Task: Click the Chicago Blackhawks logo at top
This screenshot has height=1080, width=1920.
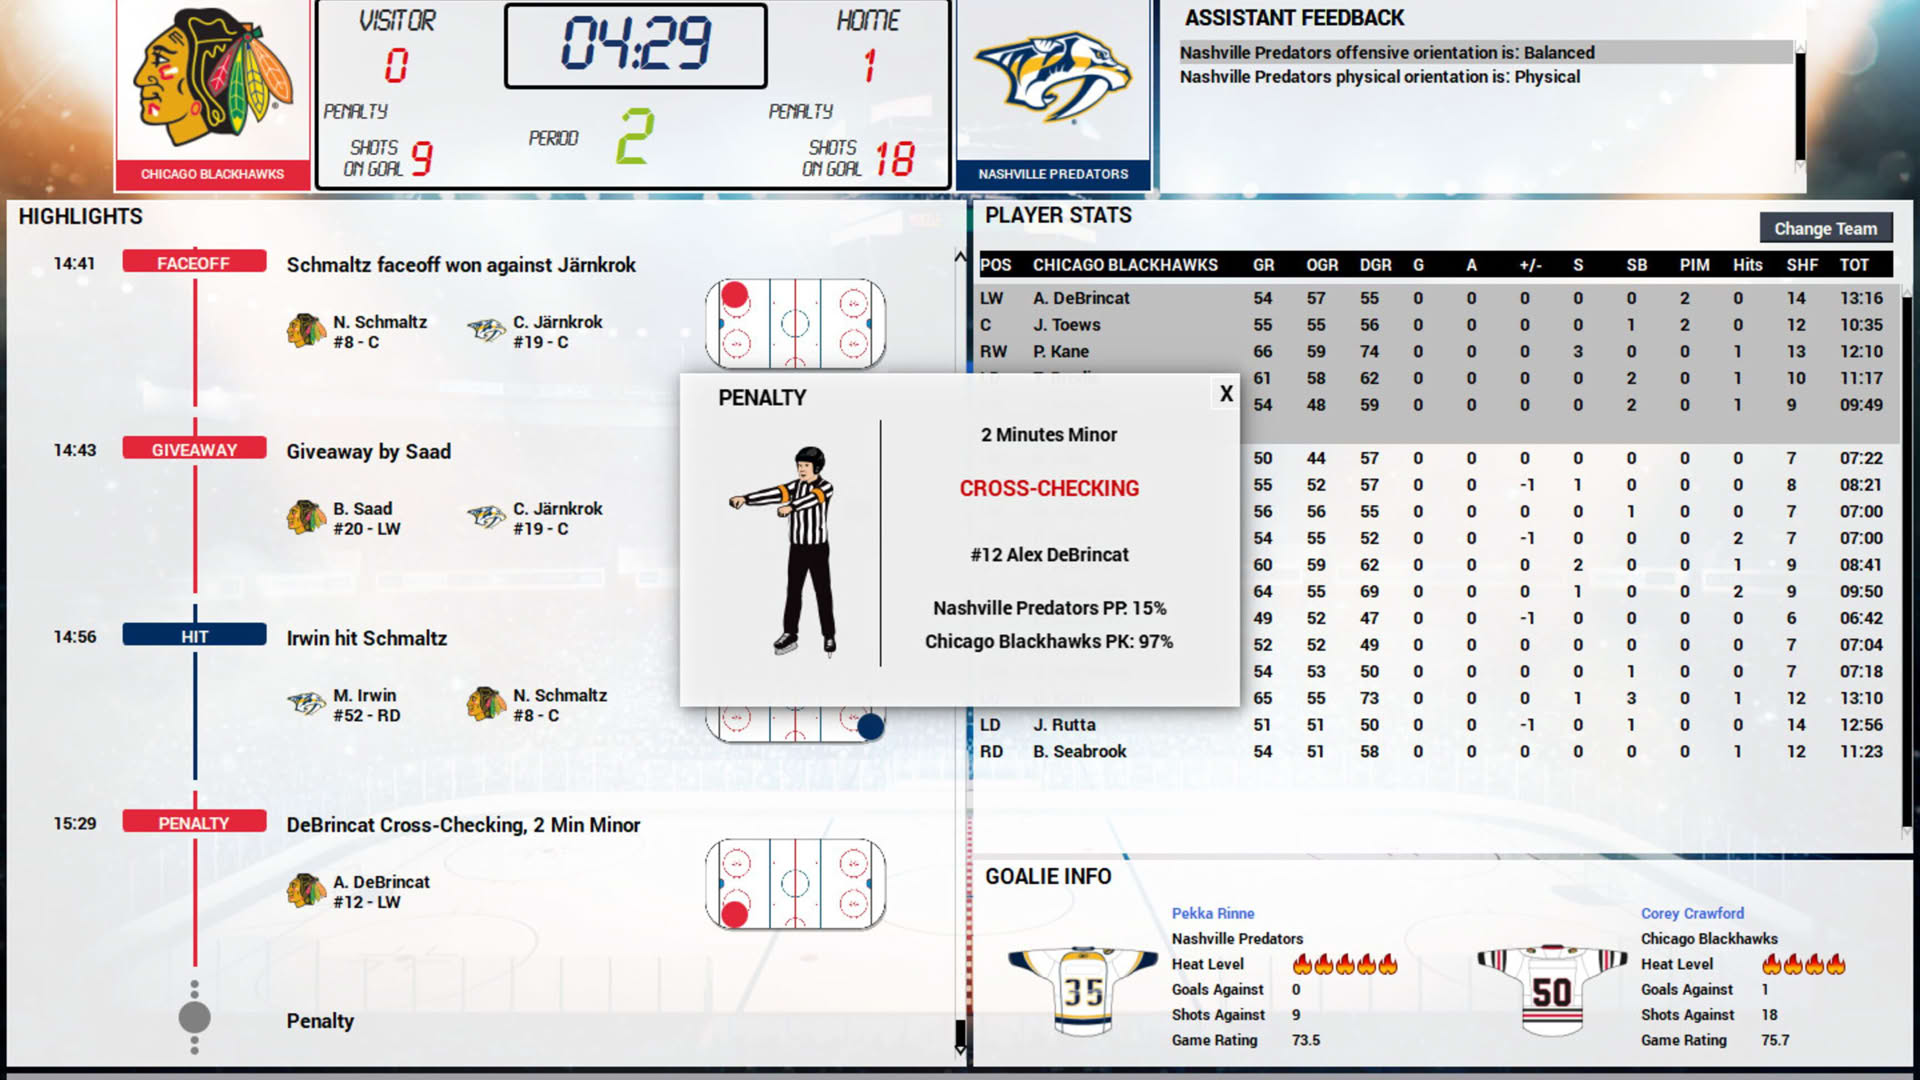Action: pos(213,79)
